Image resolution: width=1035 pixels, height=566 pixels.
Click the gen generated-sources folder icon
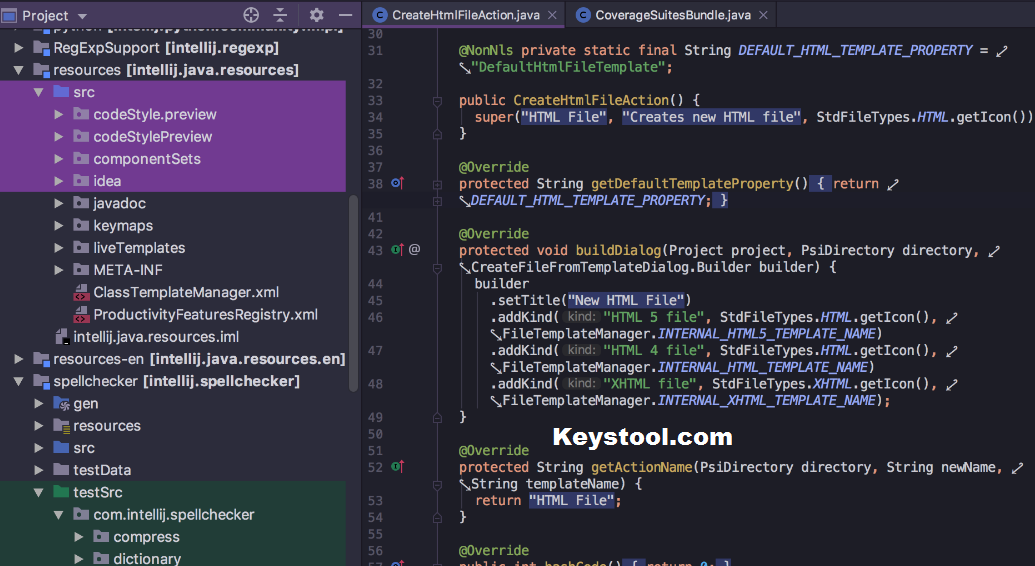[61, 404]
